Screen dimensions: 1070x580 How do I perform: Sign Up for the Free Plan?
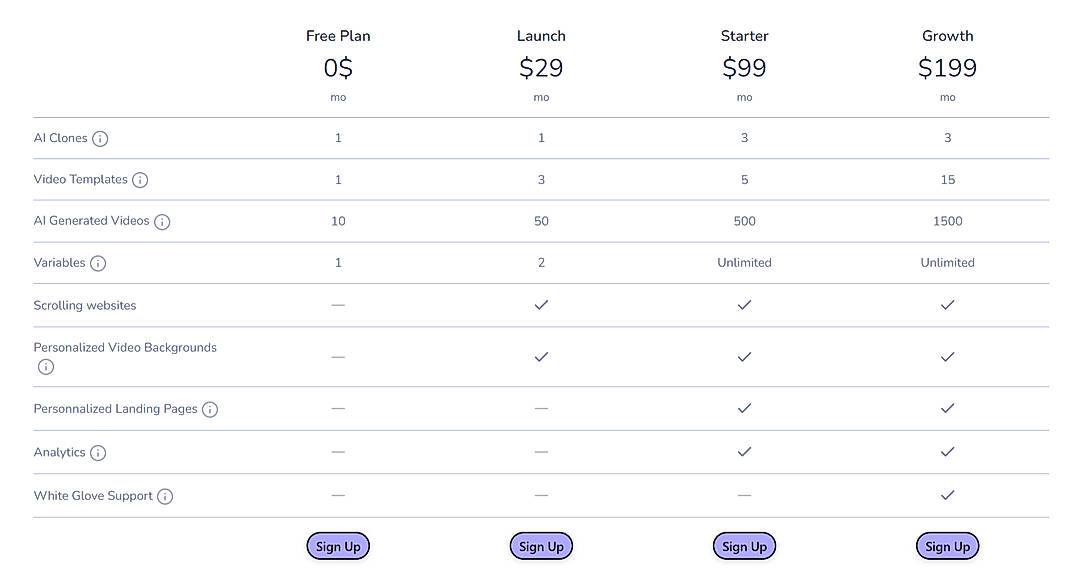338,546
